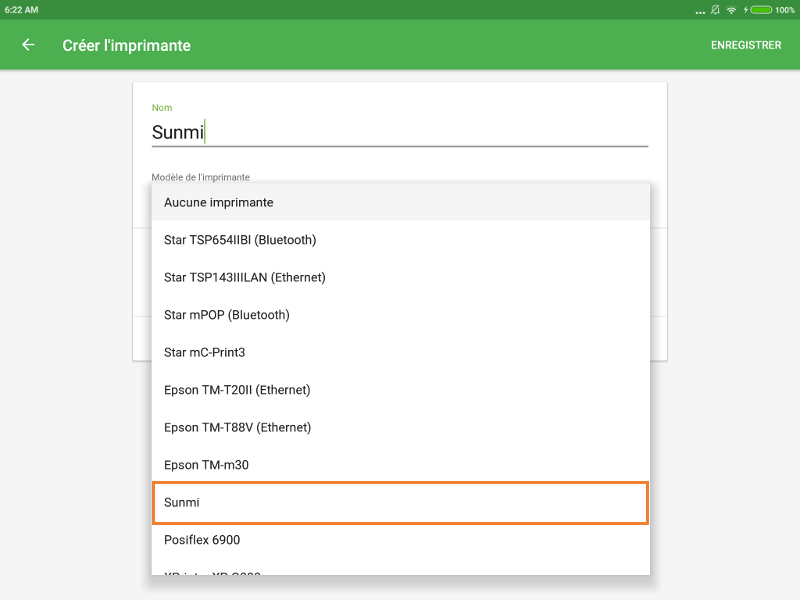Image resolution: width=800 pixels, height=600 pixels.
Task: Click the Nom field containing 'Sunmi'
Action: coord(400,131)
